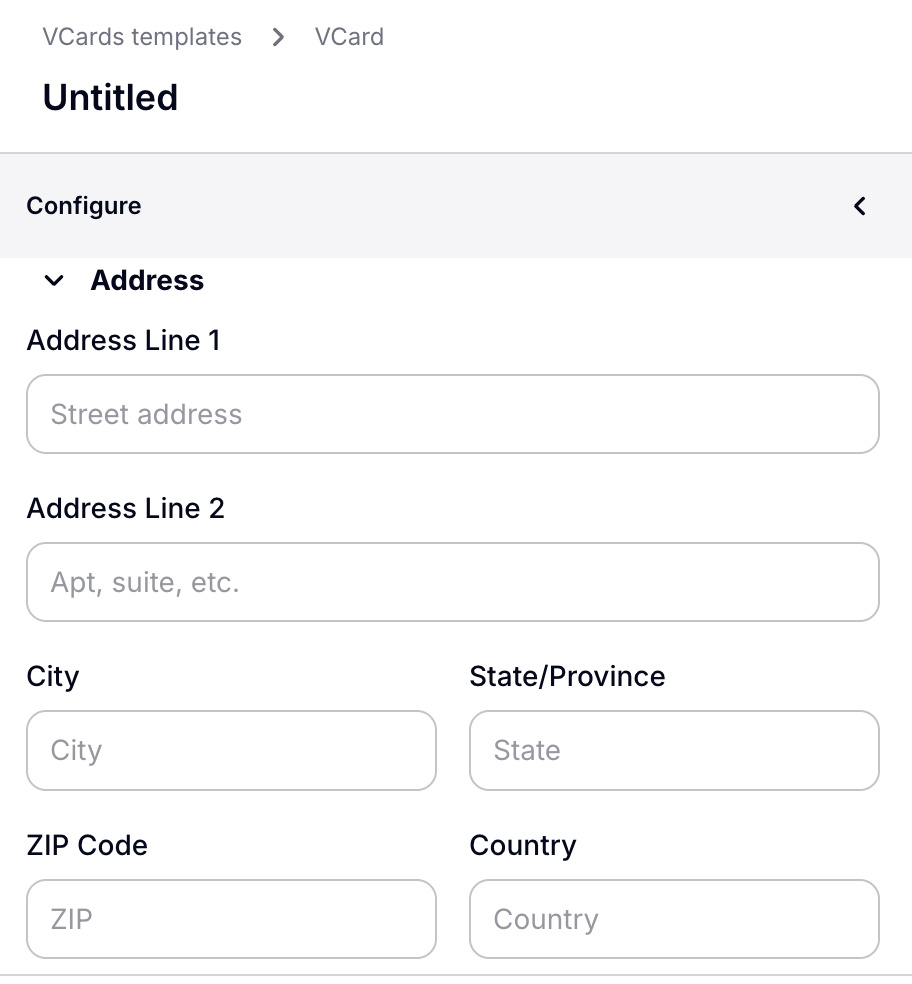The image size is (912, 984).
Task: Click the Address Line 1 label
Action: 123,340
